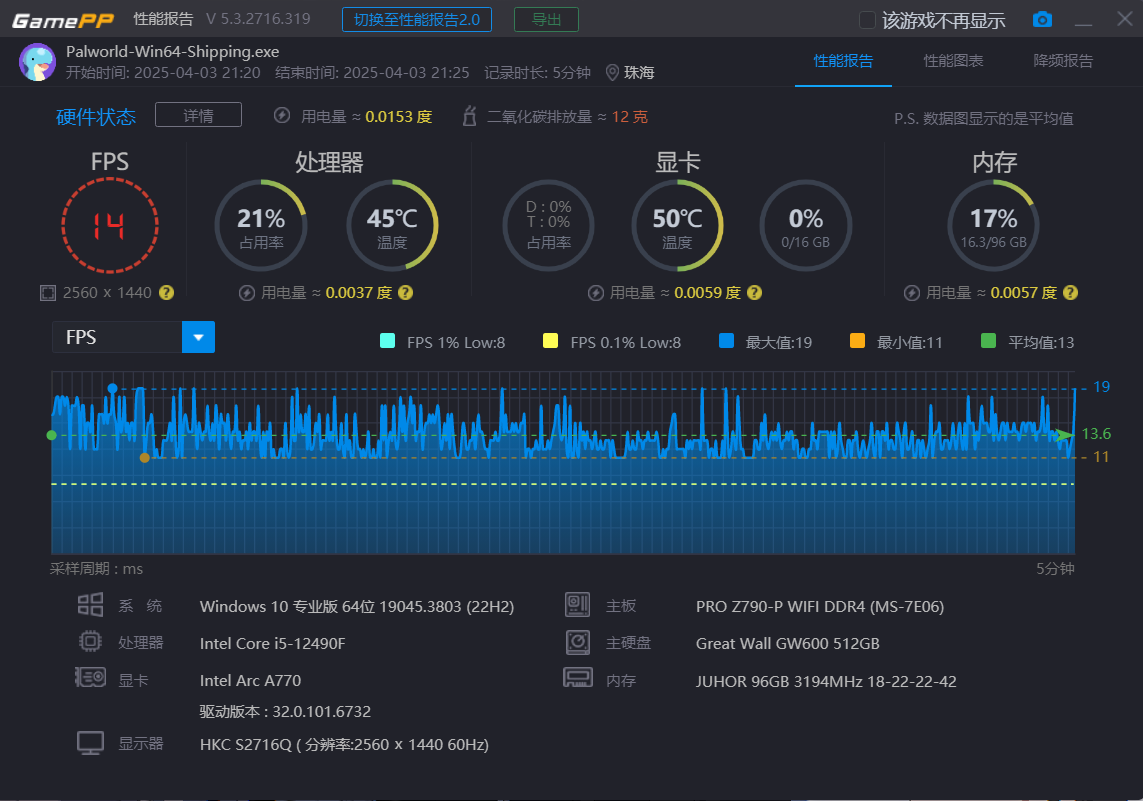Click the motherboard icon beside 主板
The image size is (1143, 801).
[577, 604]
